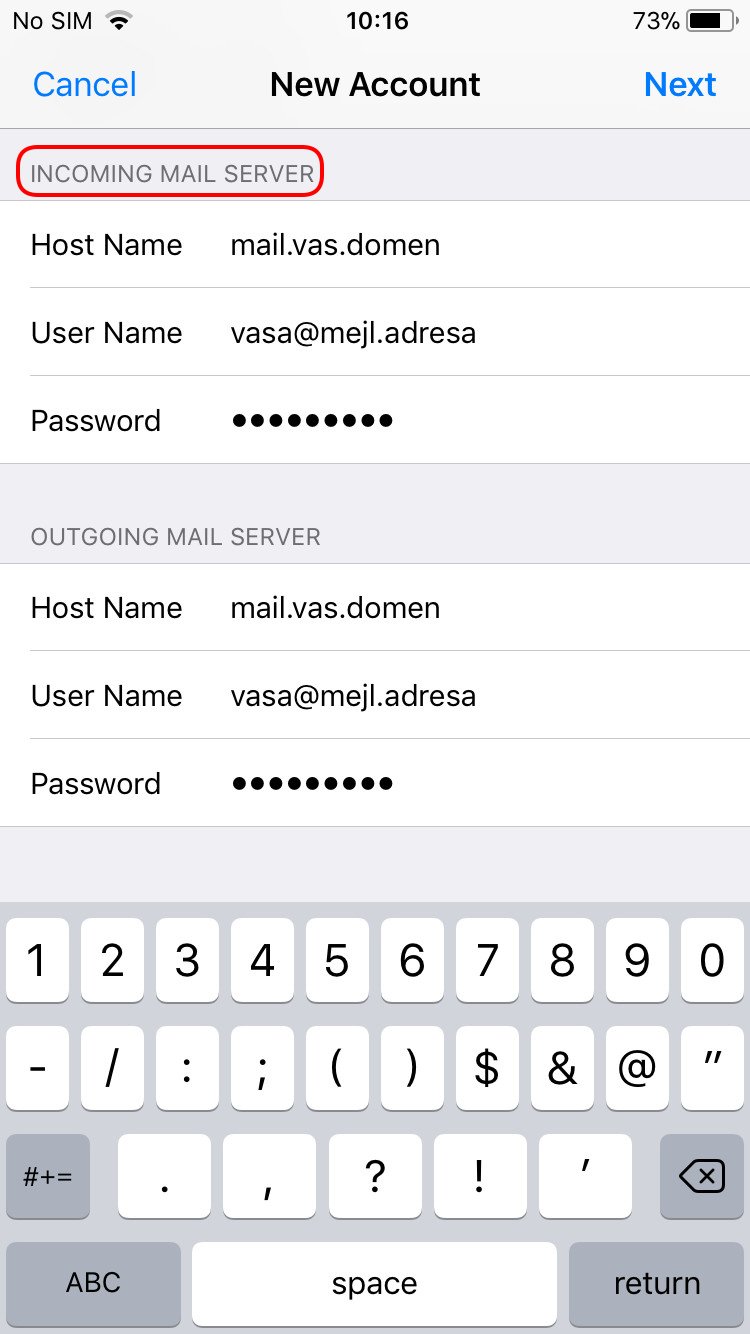Tap the dollar sign key
Viewport: 750px width, 1334px height.
(486, 1068)
